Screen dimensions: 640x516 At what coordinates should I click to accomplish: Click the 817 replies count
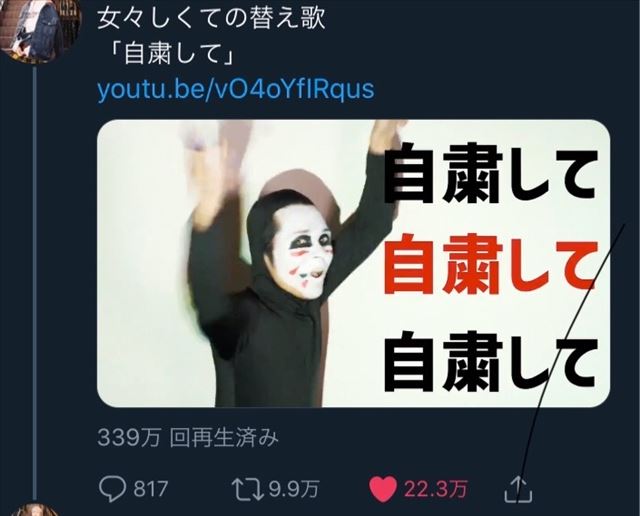151,489
